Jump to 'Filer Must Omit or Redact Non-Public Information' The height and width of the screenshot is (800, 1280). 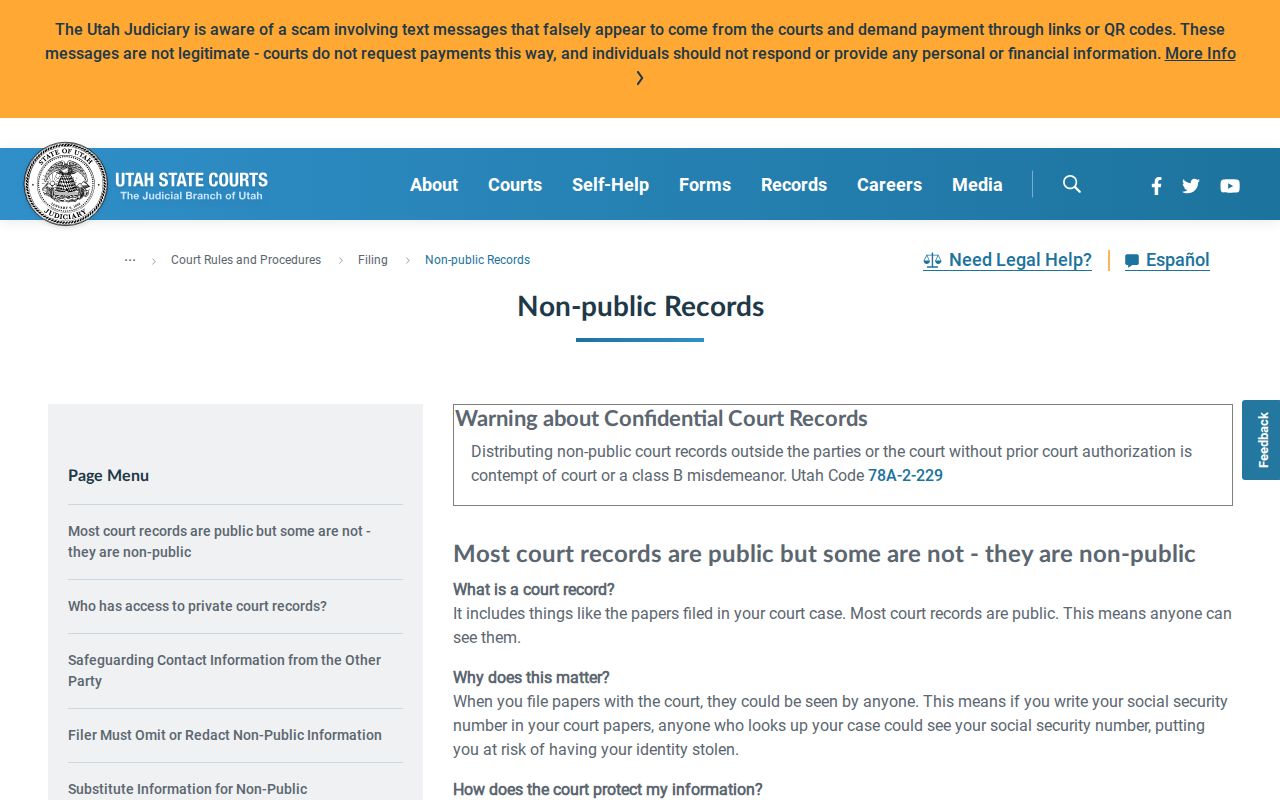[225, 735]
